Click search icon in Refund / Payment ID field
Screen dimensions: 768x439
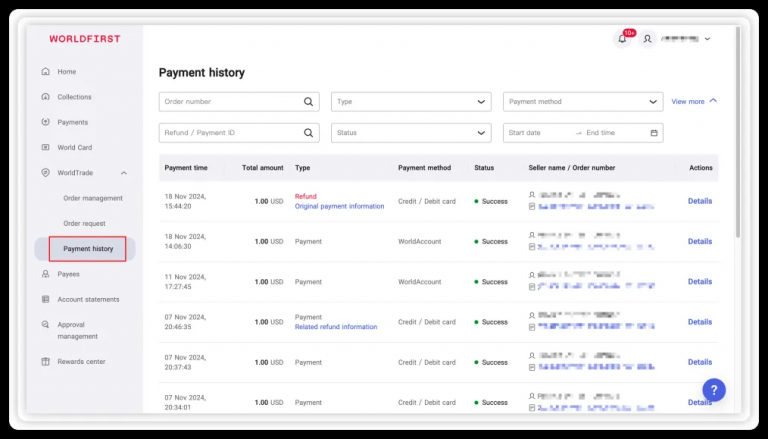tap(308, 133)
